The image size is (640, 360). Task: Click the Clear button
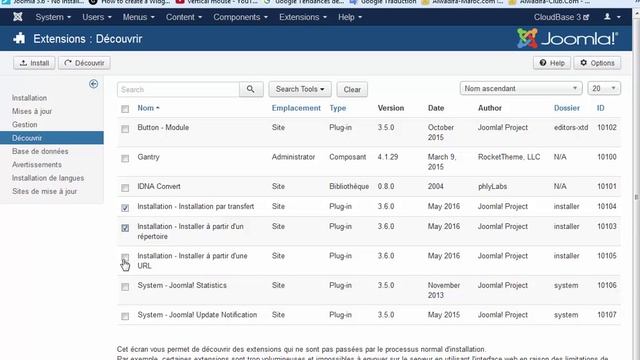point(352,89)
